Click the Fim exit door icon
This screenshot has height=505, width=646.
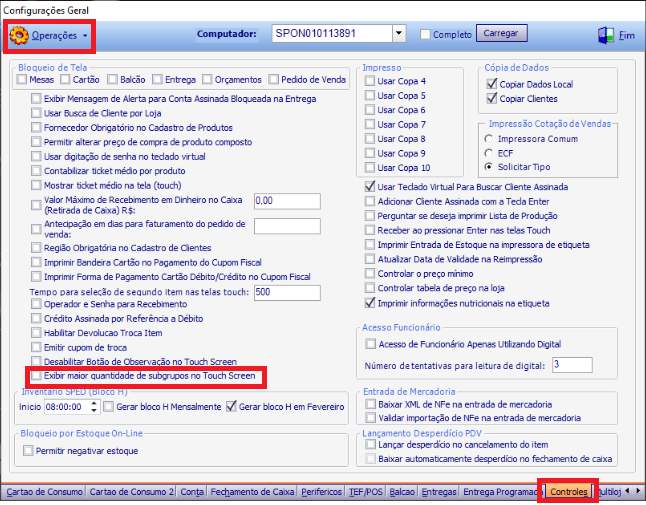pyautogui.click(x=606, y=35)
